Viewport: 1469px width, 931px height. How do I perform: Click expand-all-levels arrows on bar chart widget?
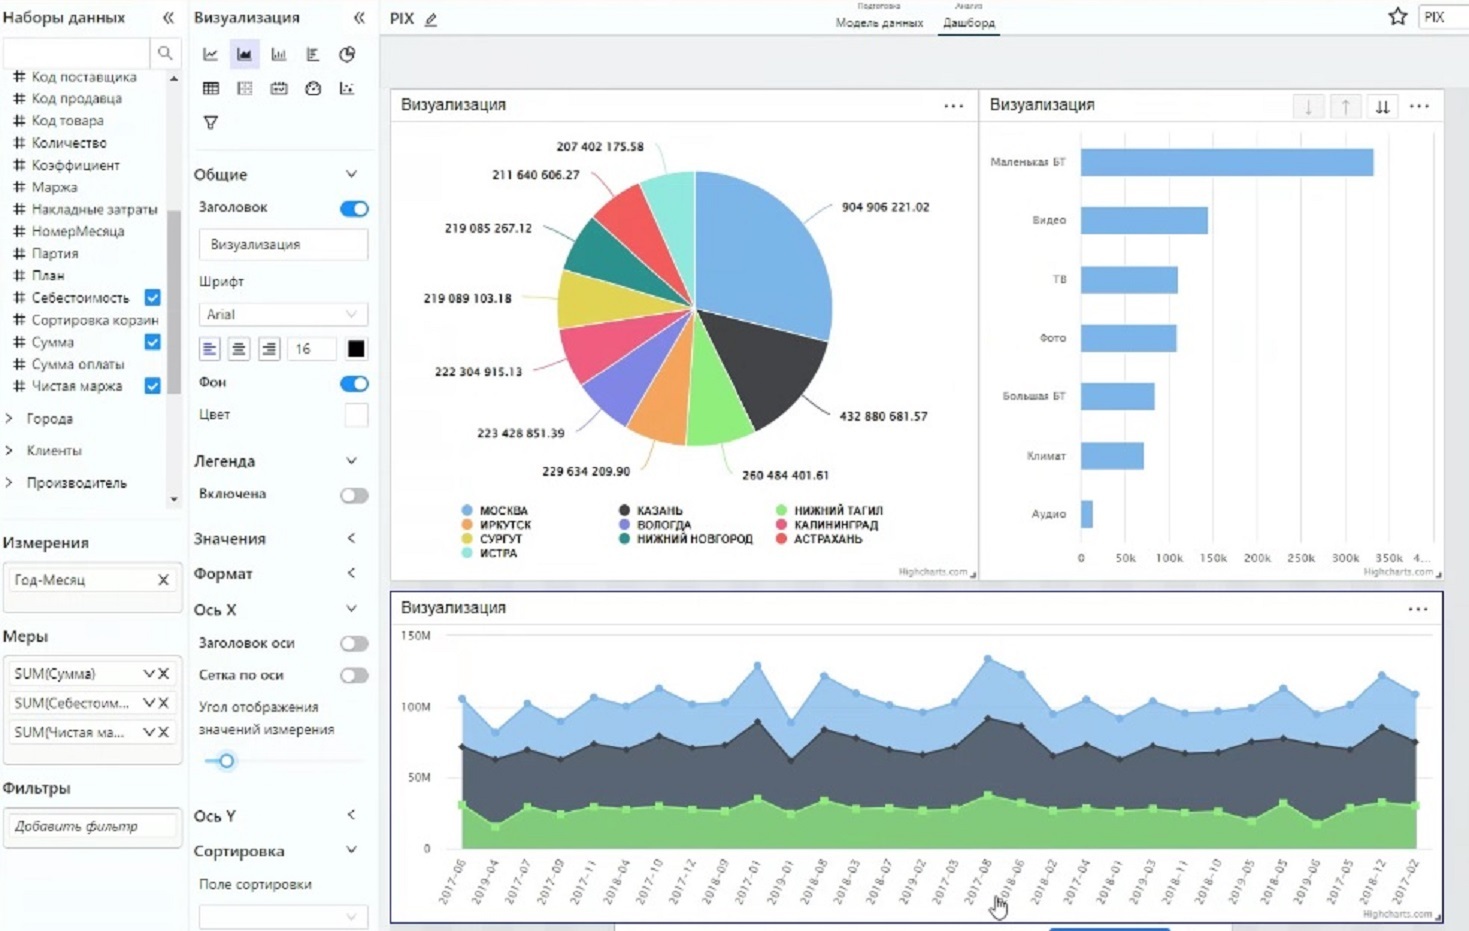(1383, 106)
